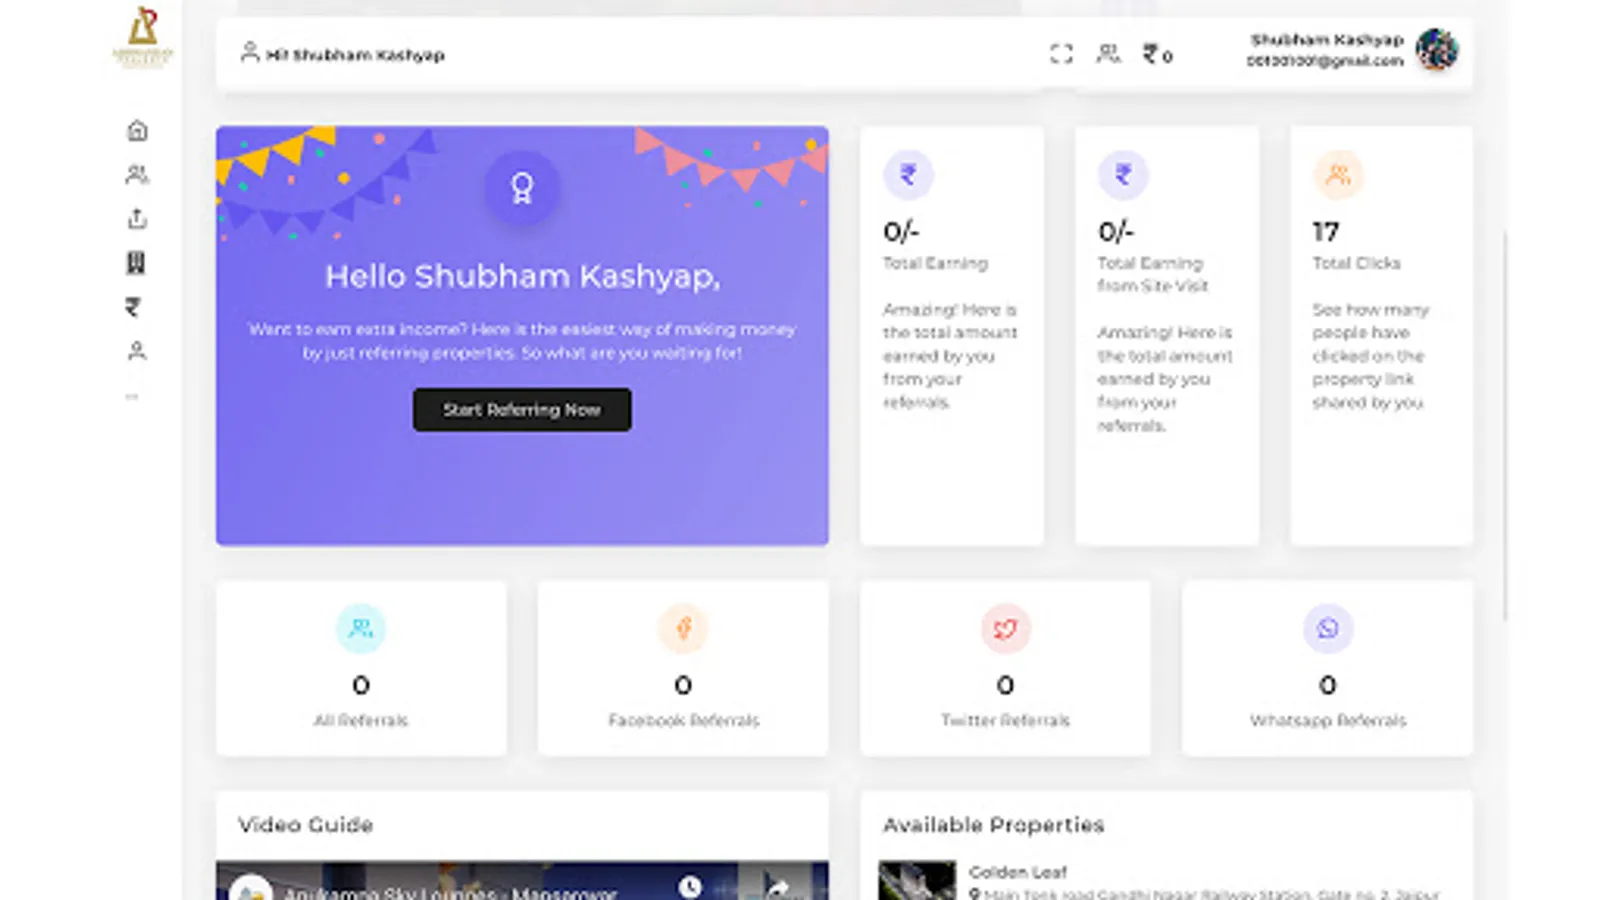Click the "Total Clicks" label
This screenshot has width=1600, height=900.
point(1356,263)
